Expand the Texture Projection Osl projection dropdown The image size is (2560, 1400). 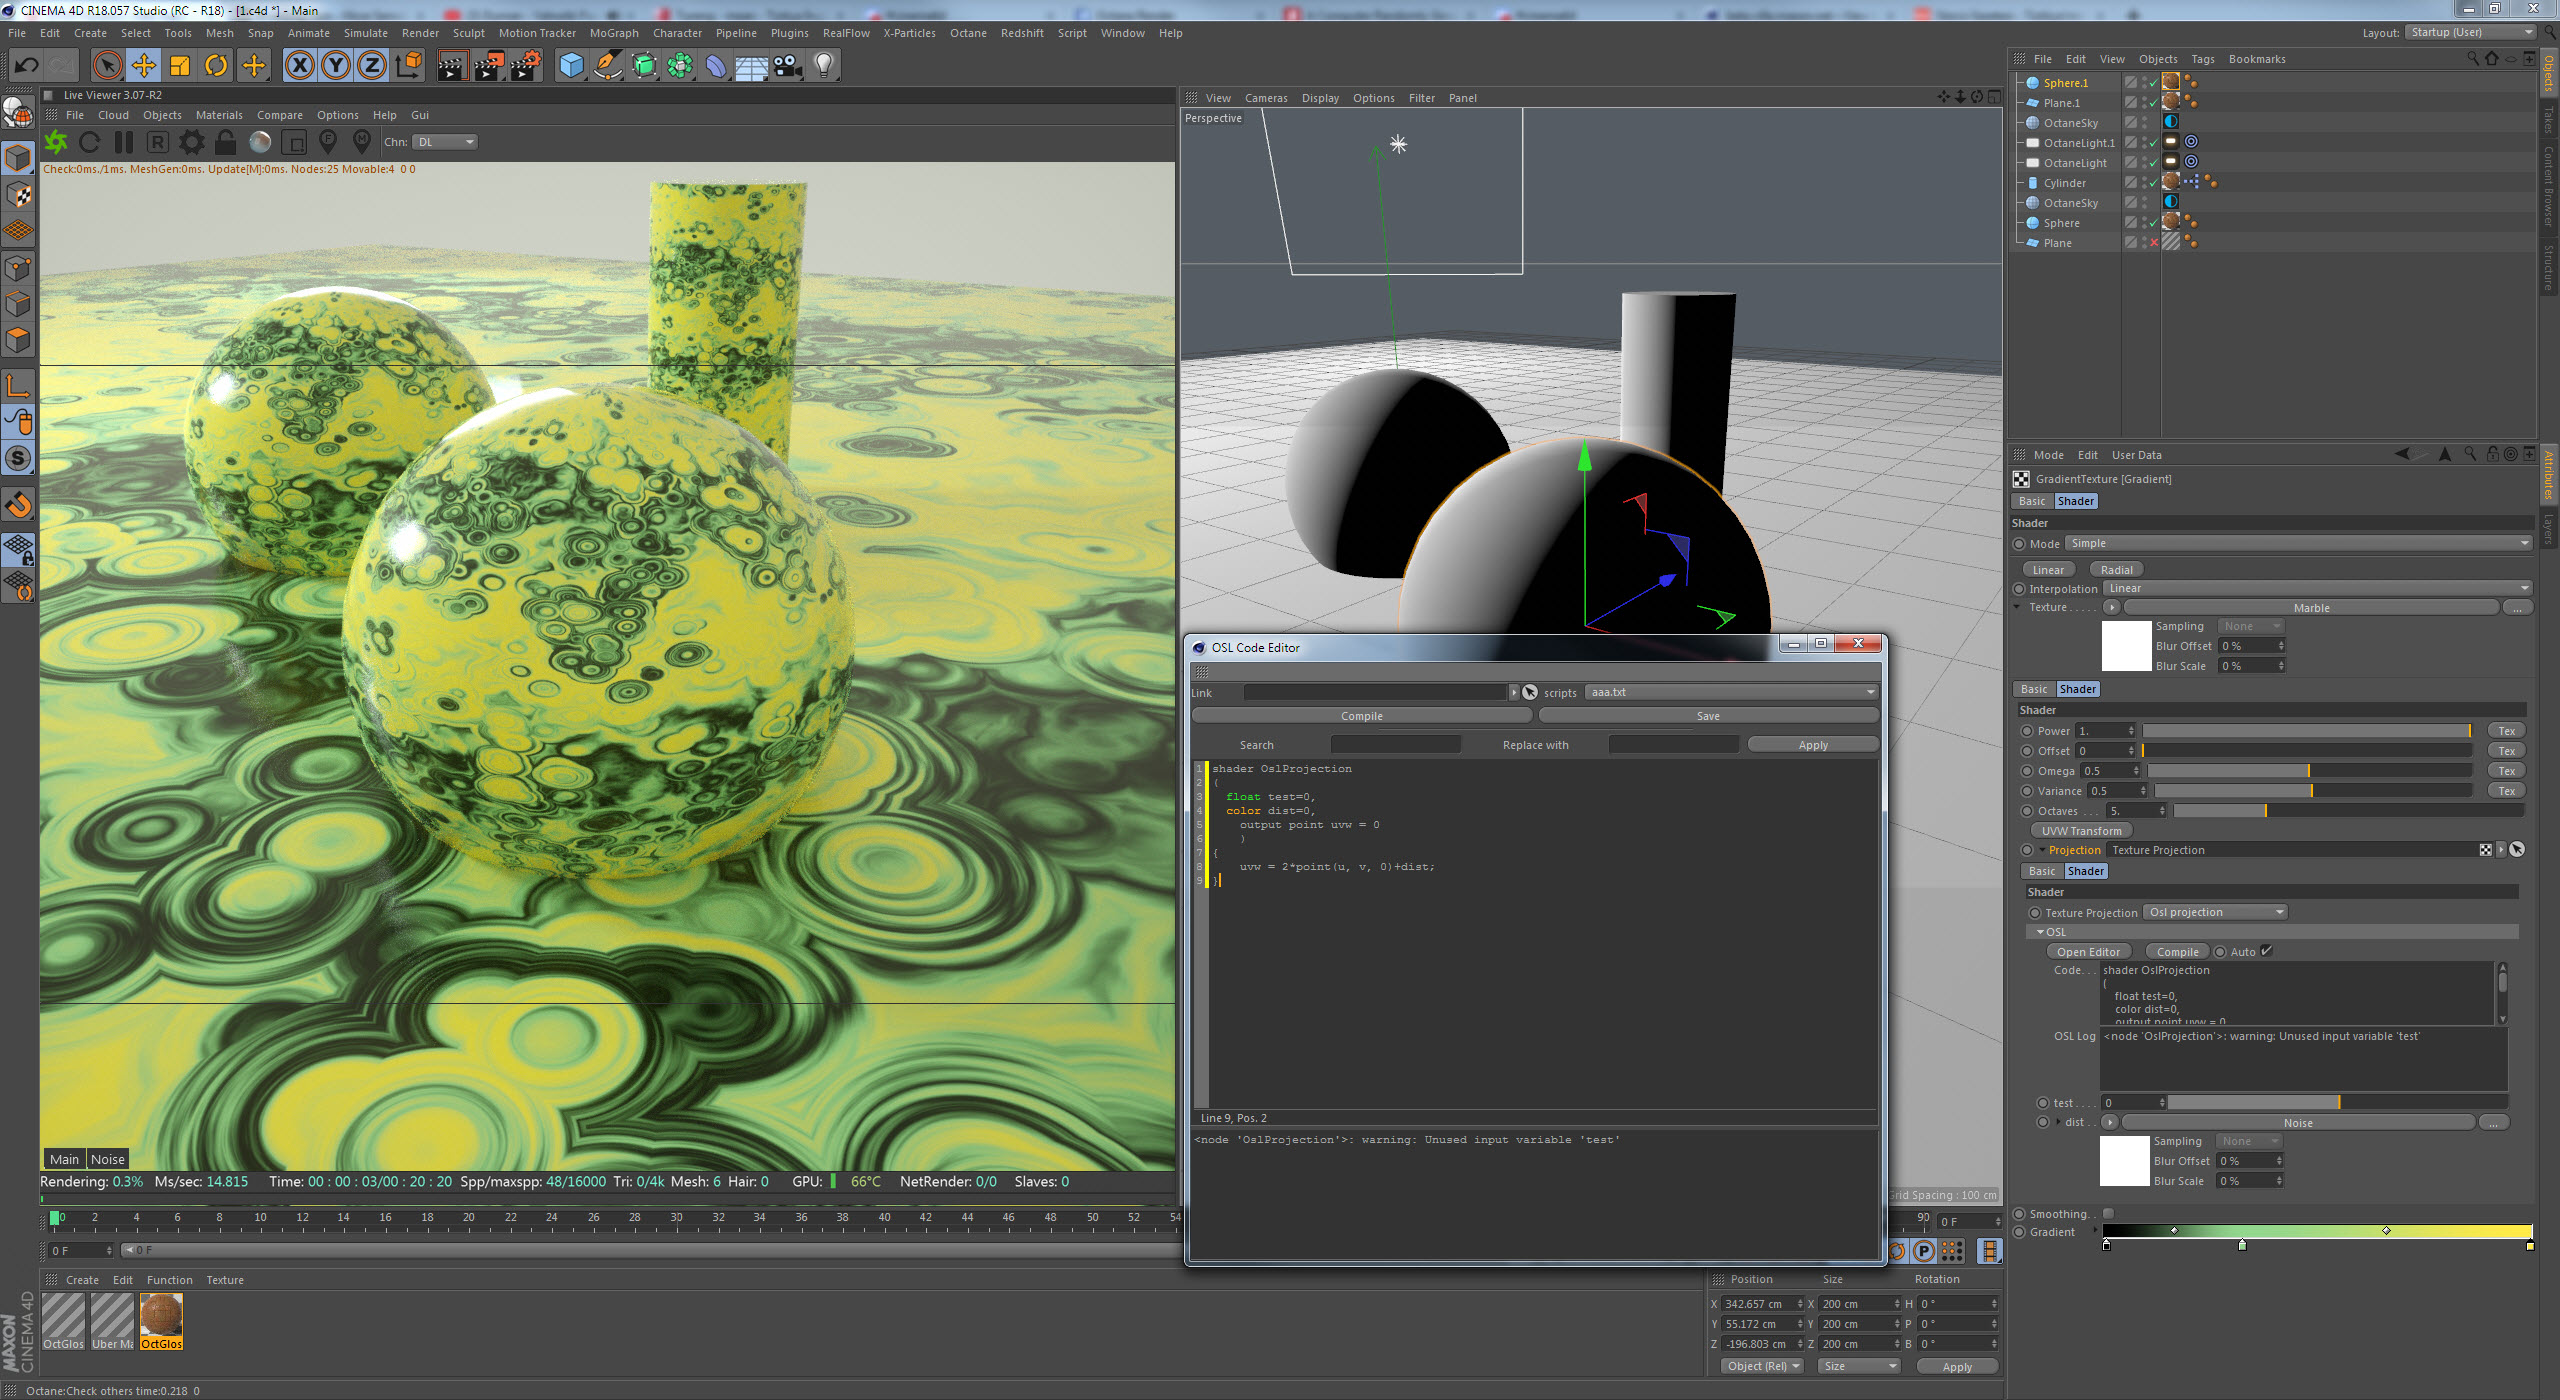(2216, 912)
